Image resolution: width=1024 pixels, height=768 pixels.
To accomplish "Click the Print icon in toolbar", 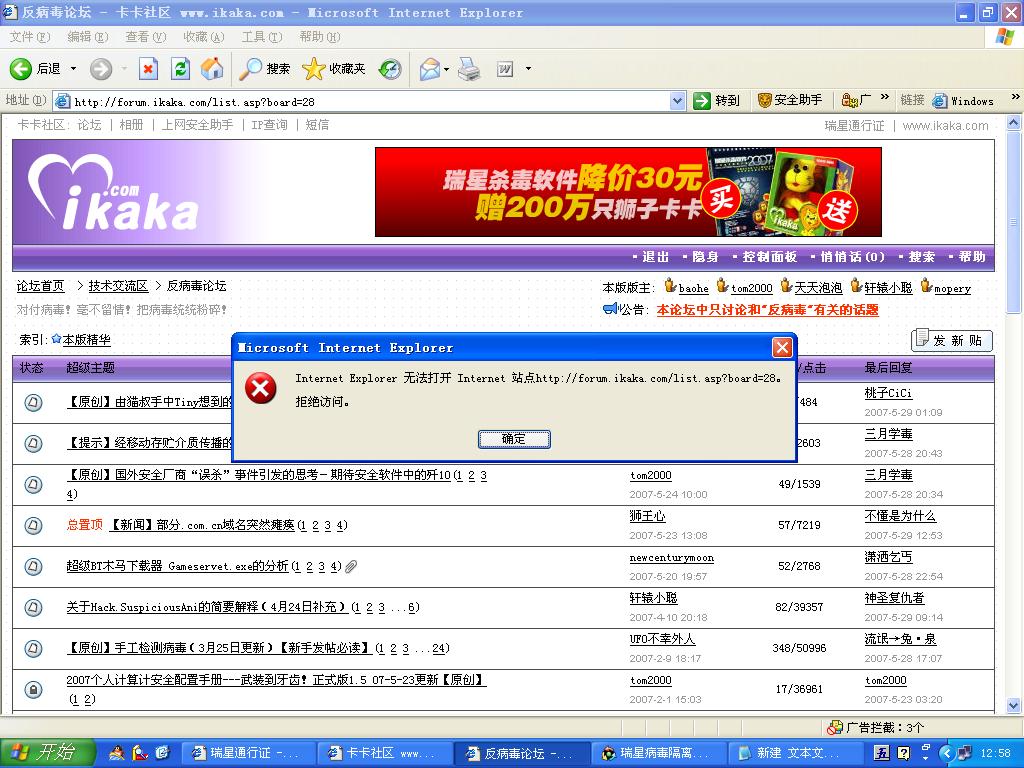I will coord(469,69).
